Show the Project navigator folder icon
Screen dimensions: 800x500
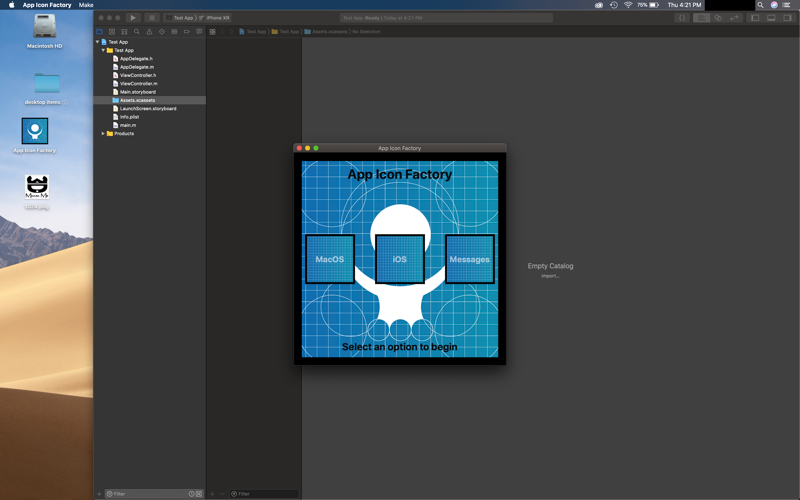[x=99, y=32]
